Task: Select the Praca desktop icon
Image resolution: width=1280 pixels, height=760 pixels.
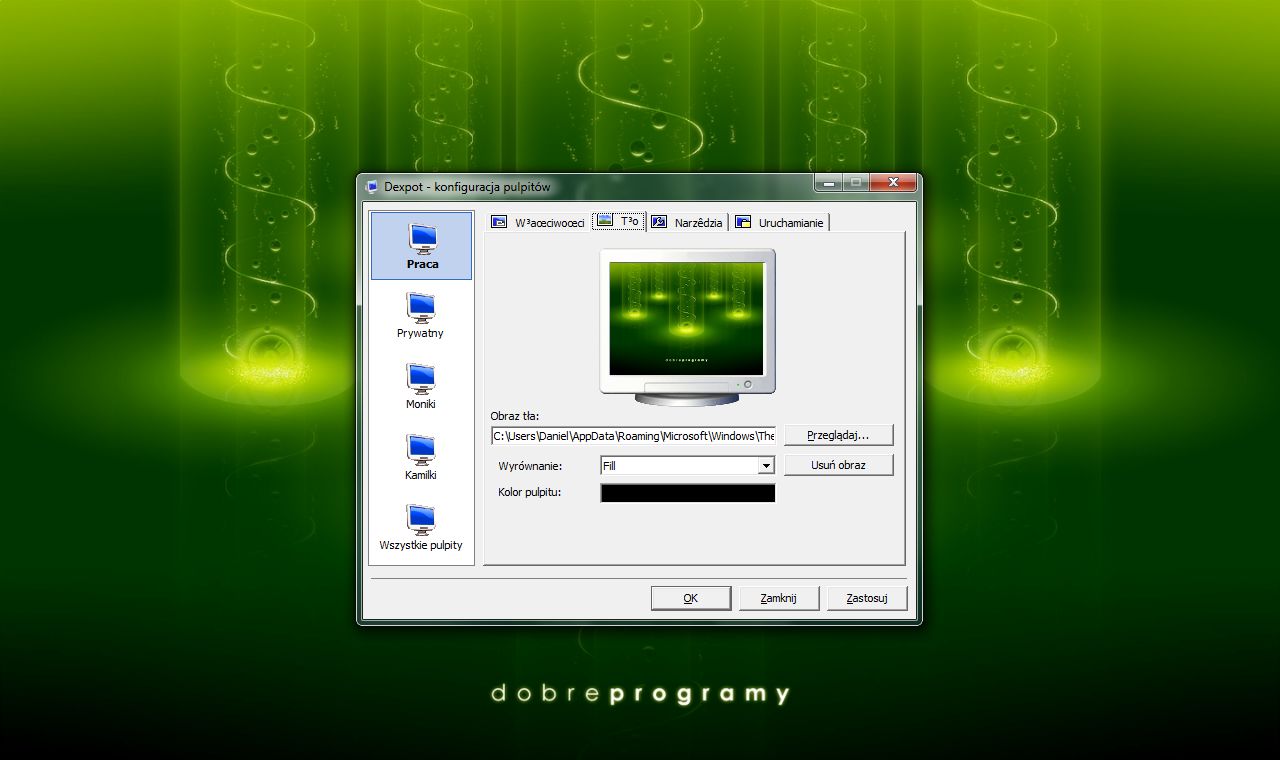Action: (421, 245)
